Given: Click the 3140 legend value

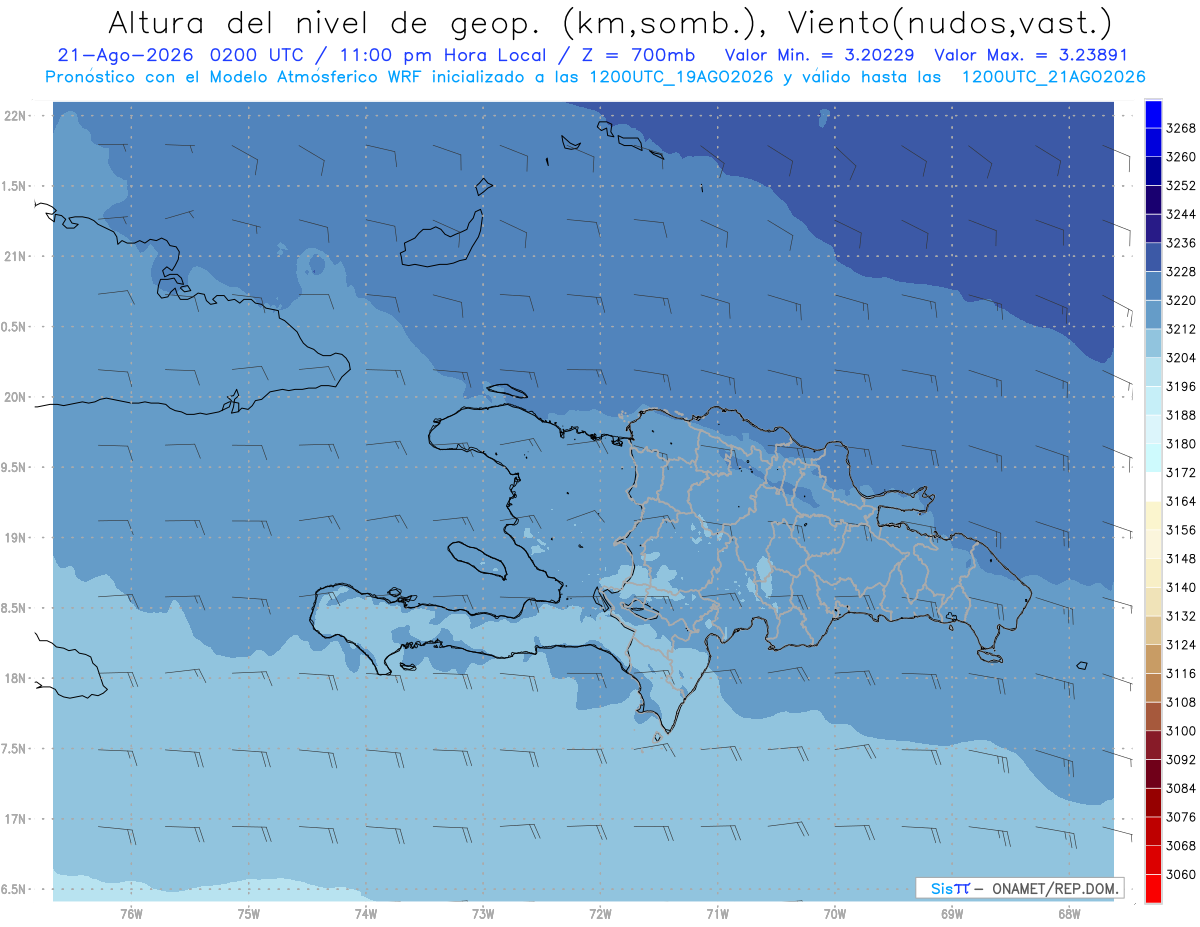Looking at the screenshot, I should 1181,587.
